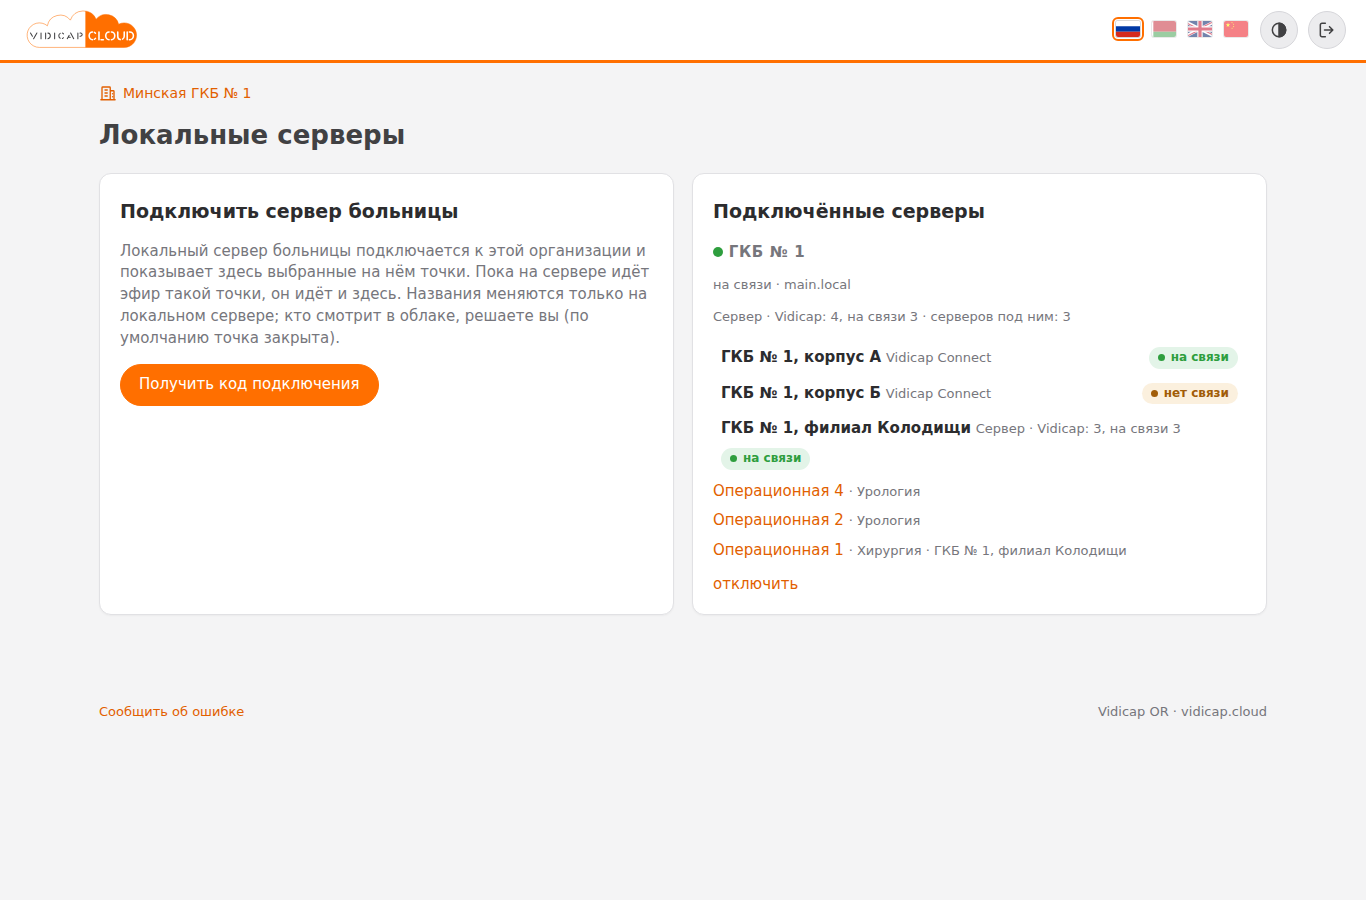Click green status dot beside ГКБ № 1

tap(718, 252)
